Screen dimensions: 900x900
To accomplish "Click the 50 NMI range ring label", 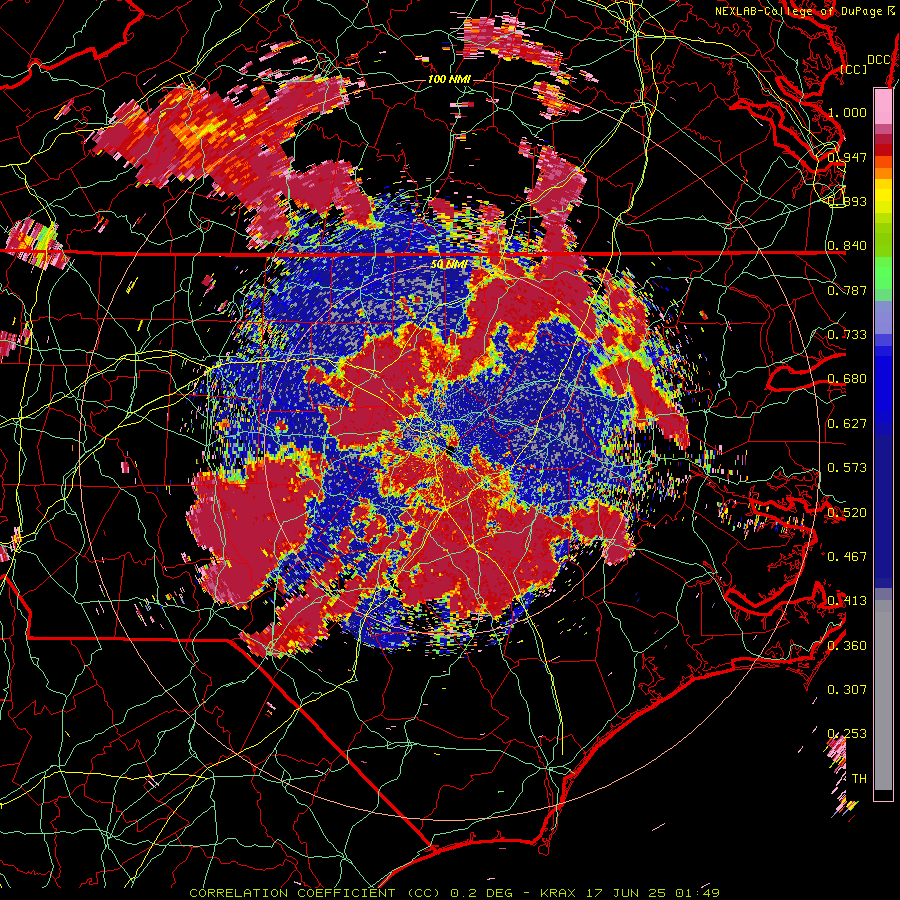I will [x=449, y=265].
